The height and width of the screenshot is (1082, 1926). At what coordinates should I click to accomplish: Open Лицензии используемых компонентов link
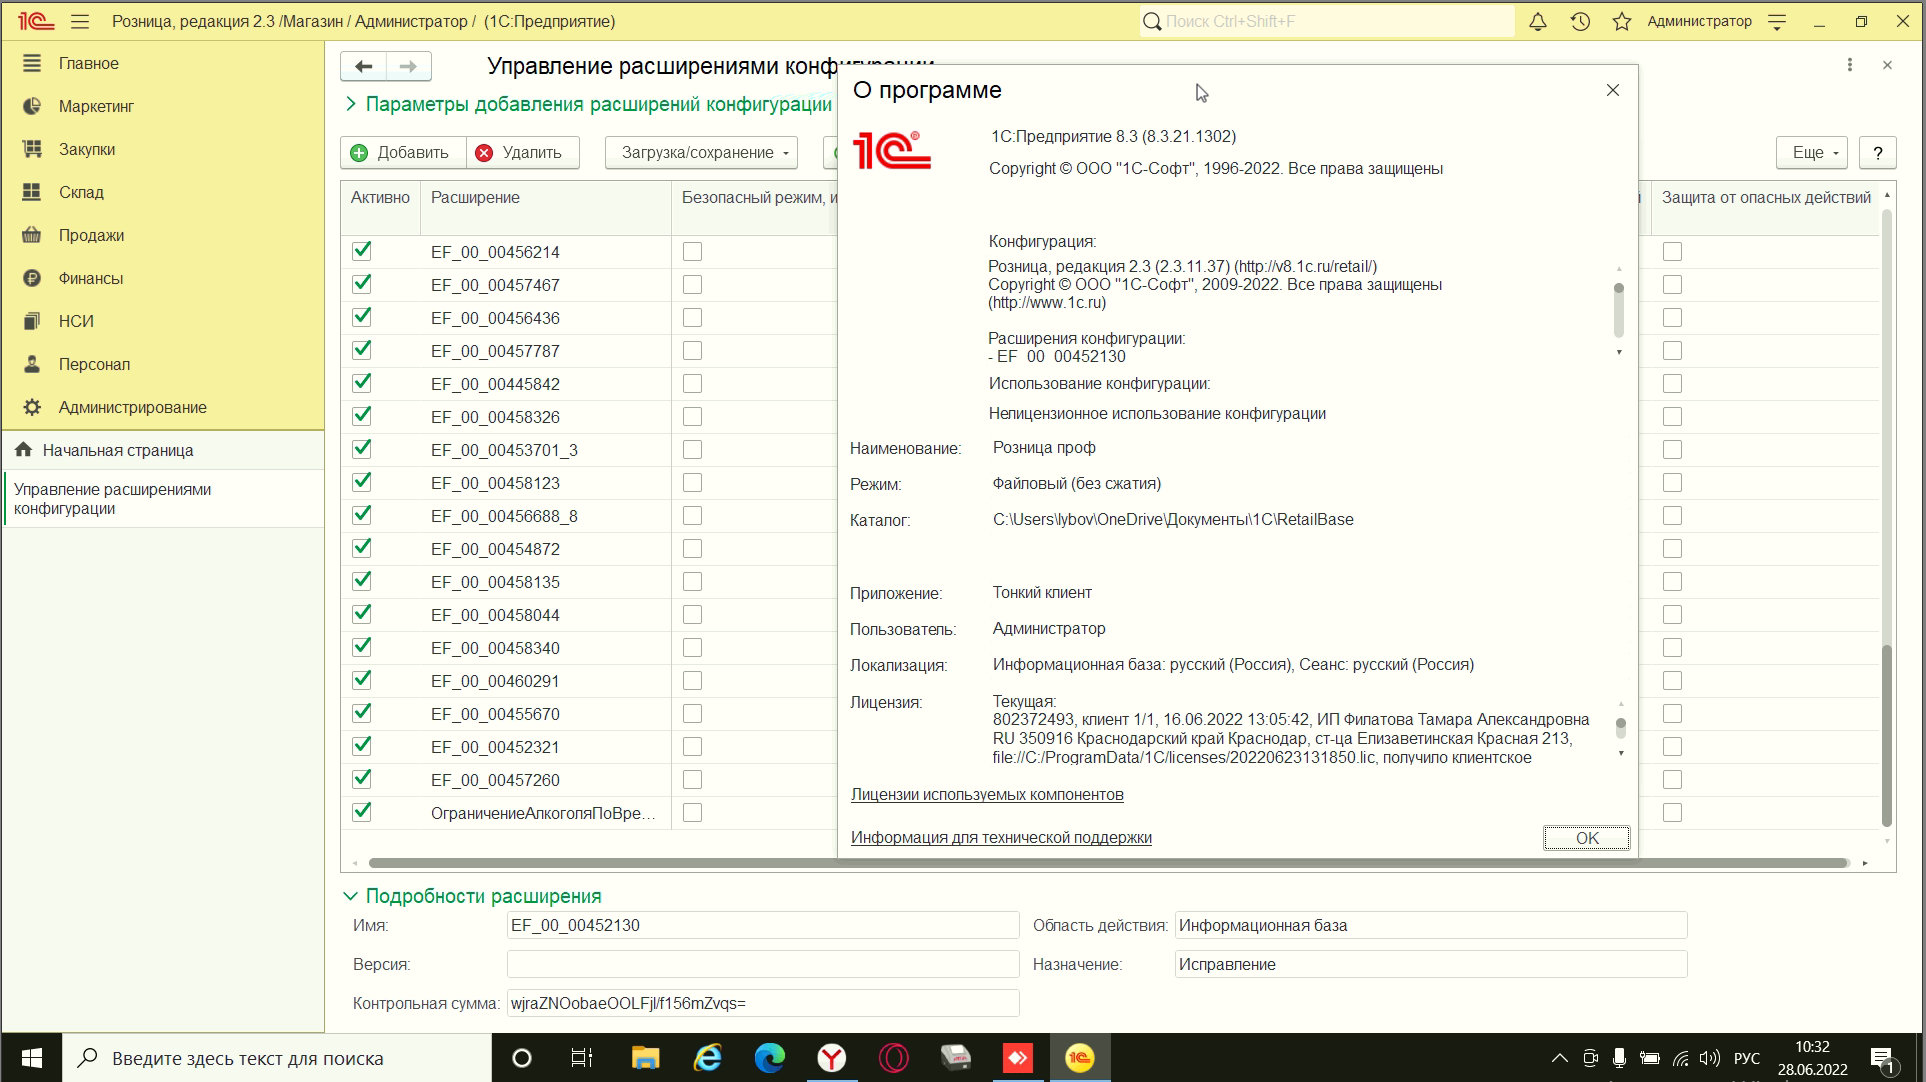tap(987, 795)
